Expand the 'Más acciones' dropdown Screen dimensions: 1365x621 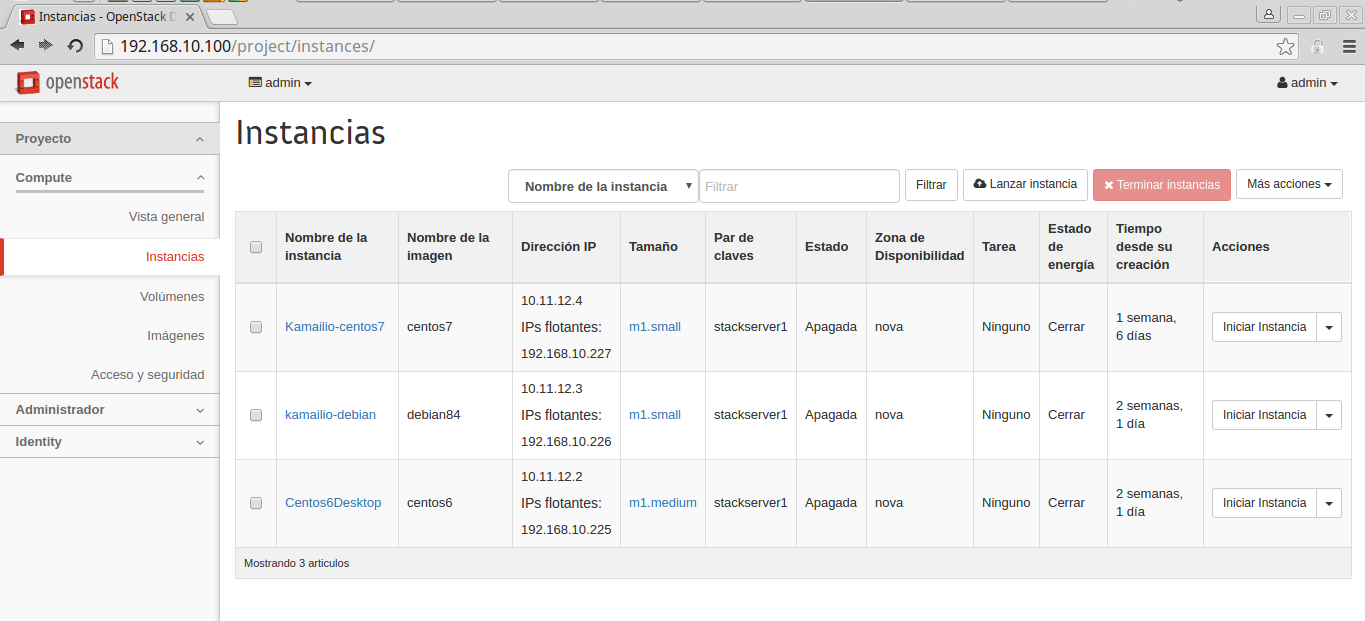(x=1288, y=184)
